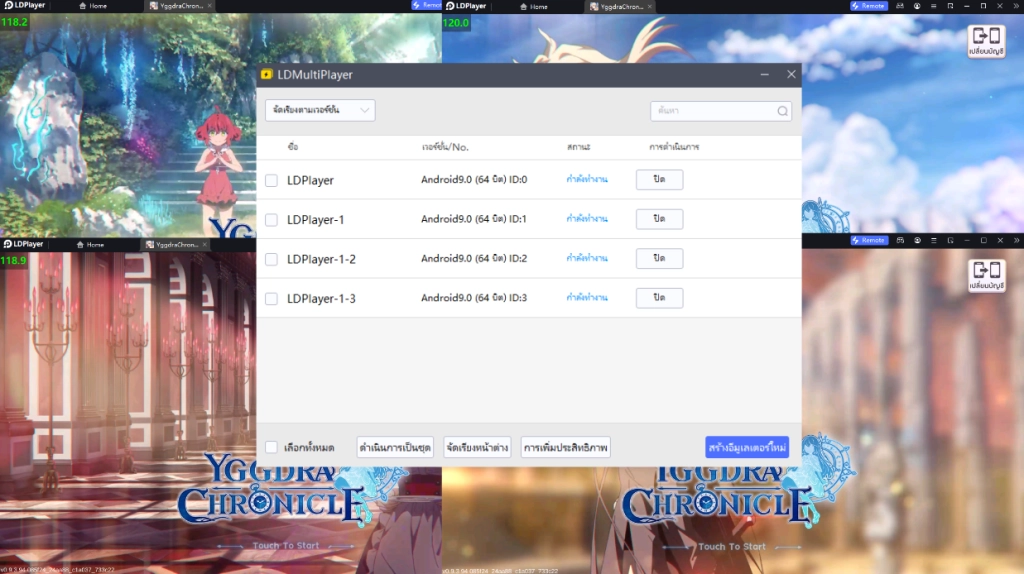
Task: Click the การดำเนินการ column header
Action: coord(674,147)
